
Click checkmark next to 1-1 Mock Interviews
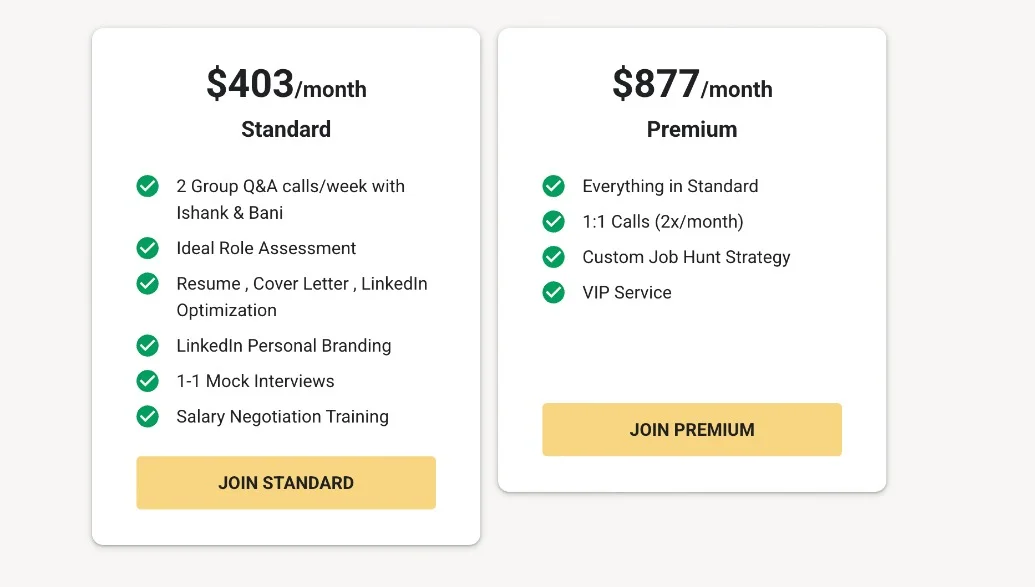pos(148,381)
